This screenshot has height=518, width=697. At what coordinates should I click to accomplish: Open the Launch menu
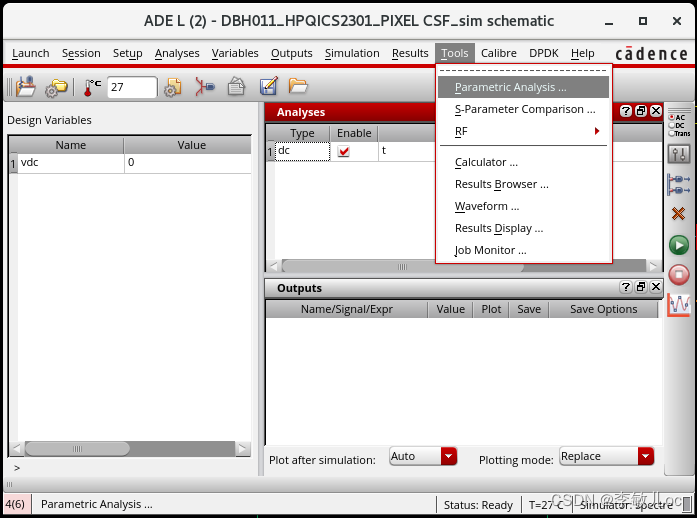[x=30, y=53]
